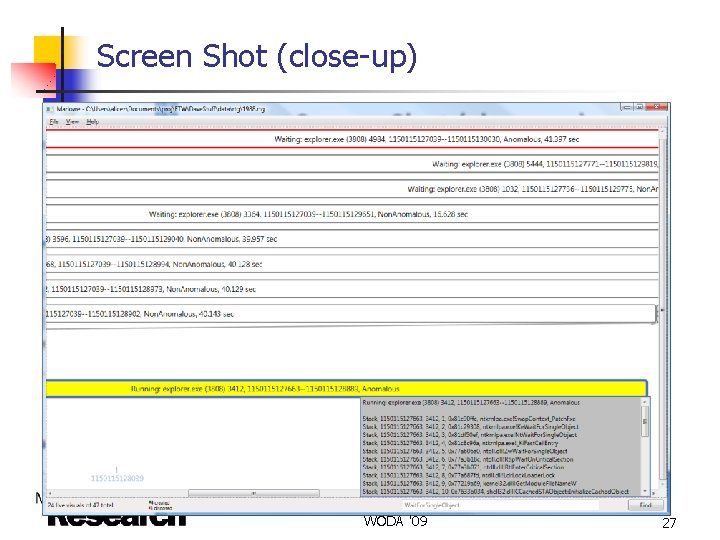Click stack line 5 ZwWaitForSingleObject

click(465, 451)
